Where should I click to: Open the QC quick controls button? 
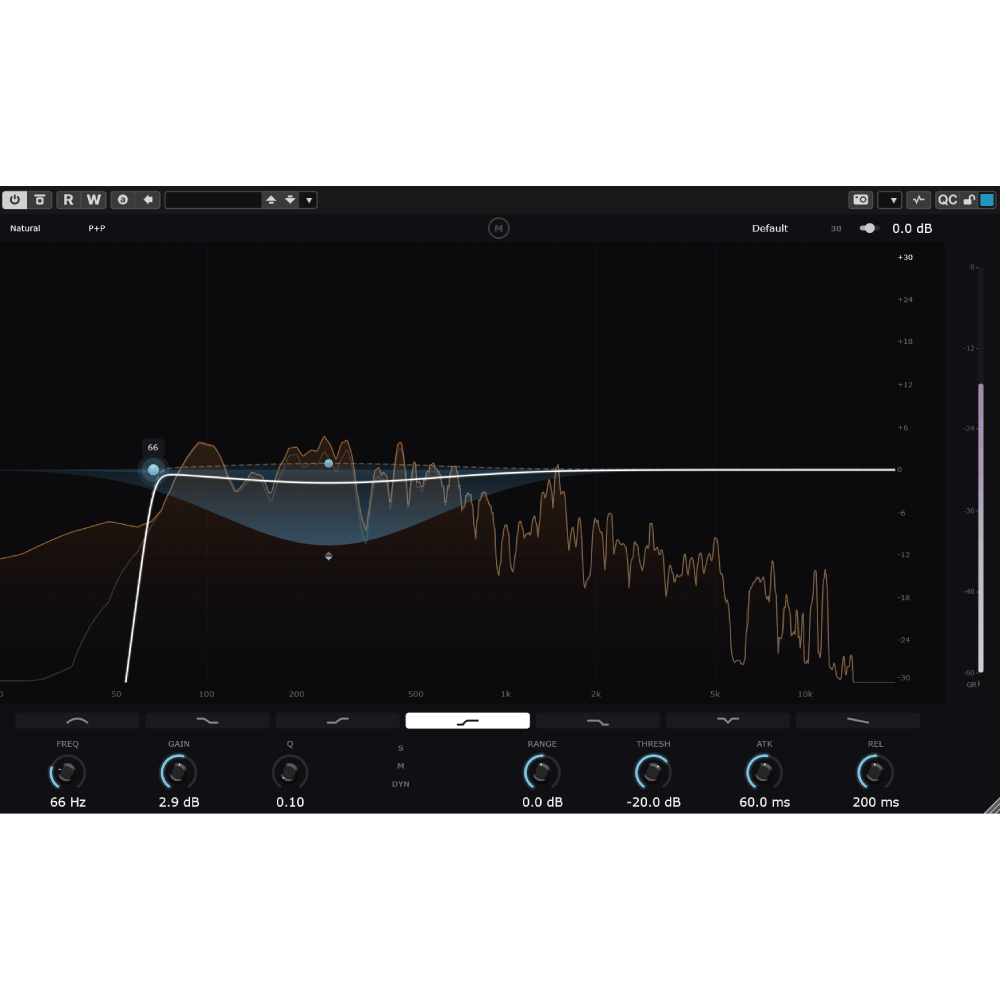pos(947,200)
